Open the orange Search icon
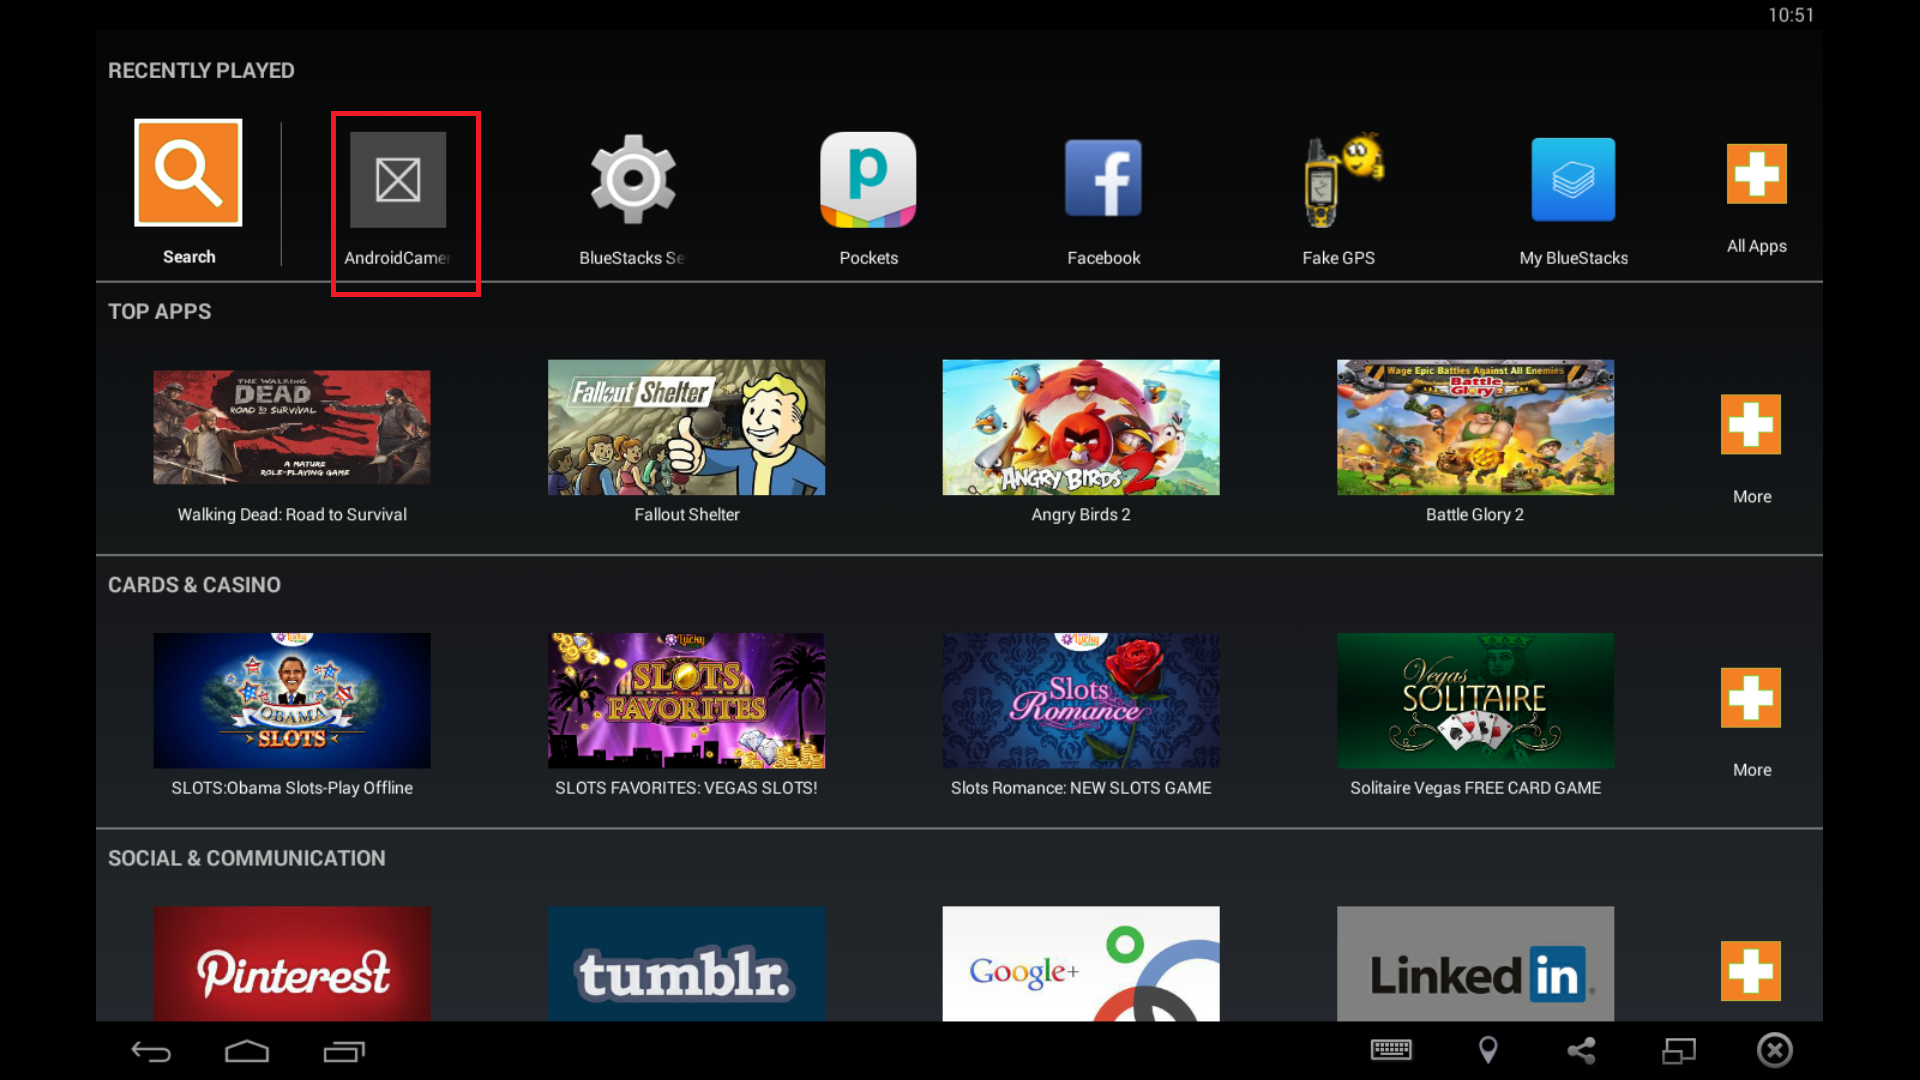 click(188, 173)
